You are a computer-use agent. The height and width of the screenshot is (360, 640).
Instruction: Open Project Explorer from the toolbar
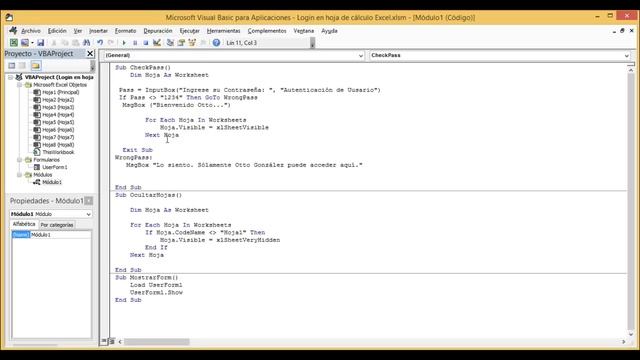click(170, 42)
